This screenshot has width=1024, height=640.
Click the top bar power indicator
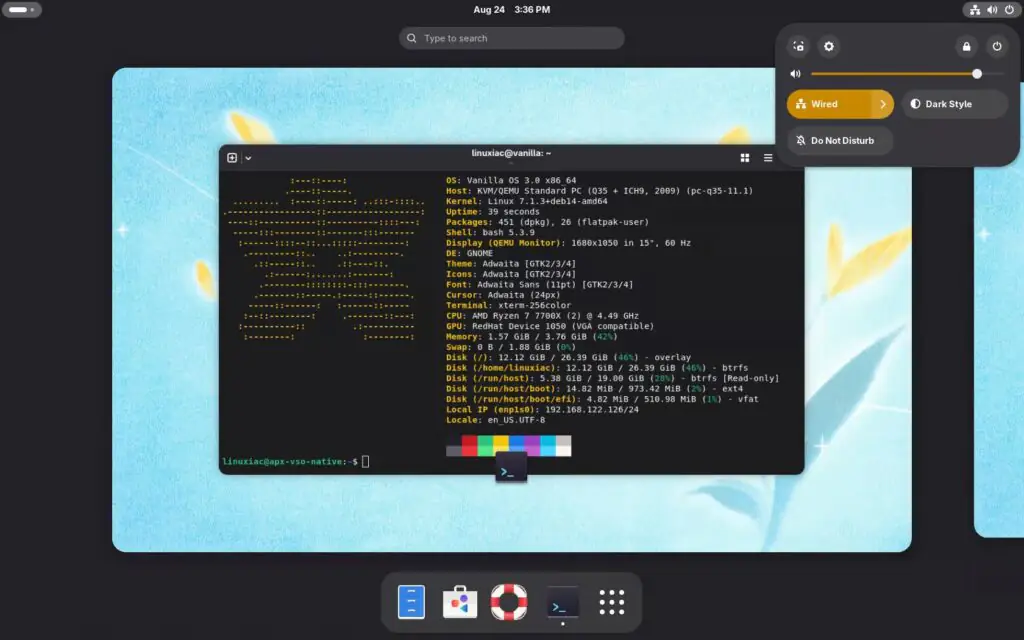1009,10
